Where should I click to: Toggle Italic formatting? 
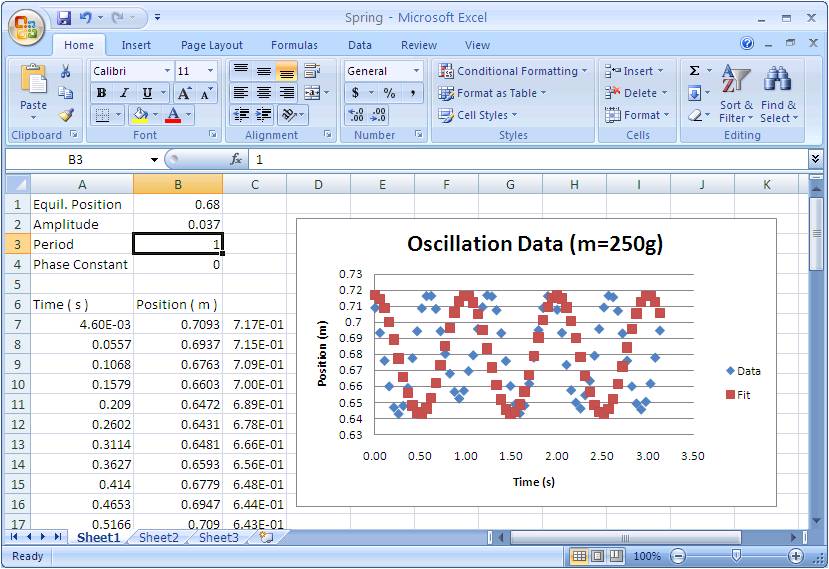click(124, 93)
